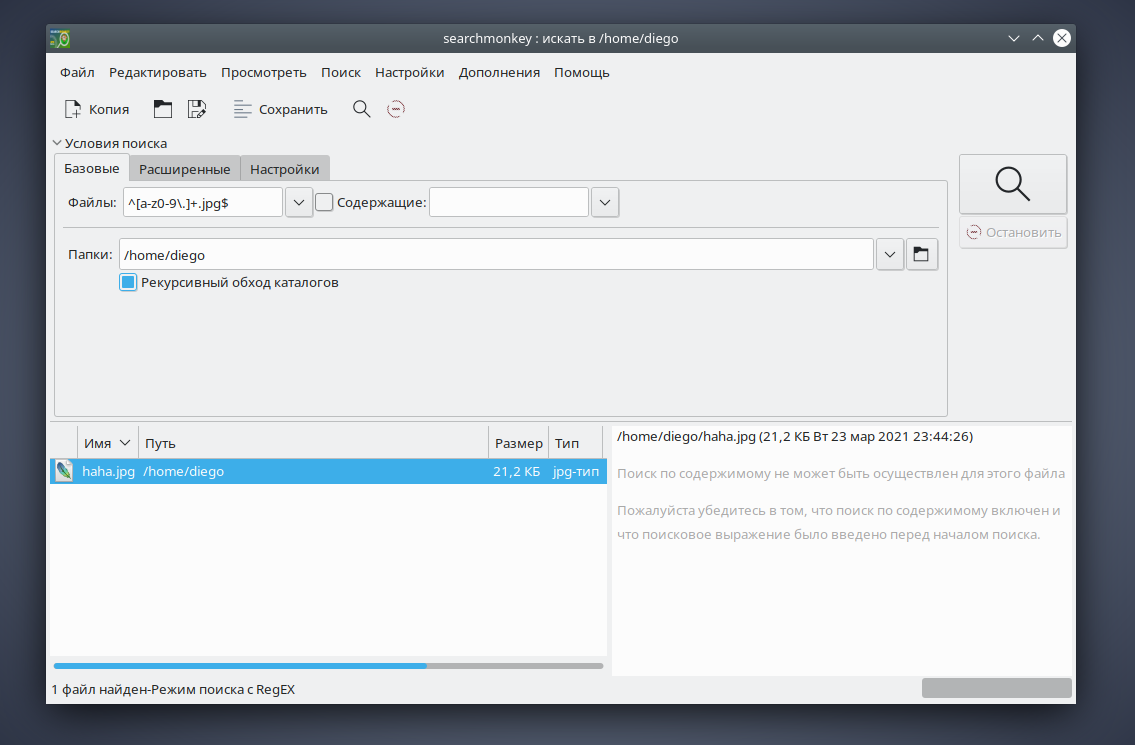Click the folder browse icon beside Папки
The height and width of the screenshot is (745, 1135).
921,255
